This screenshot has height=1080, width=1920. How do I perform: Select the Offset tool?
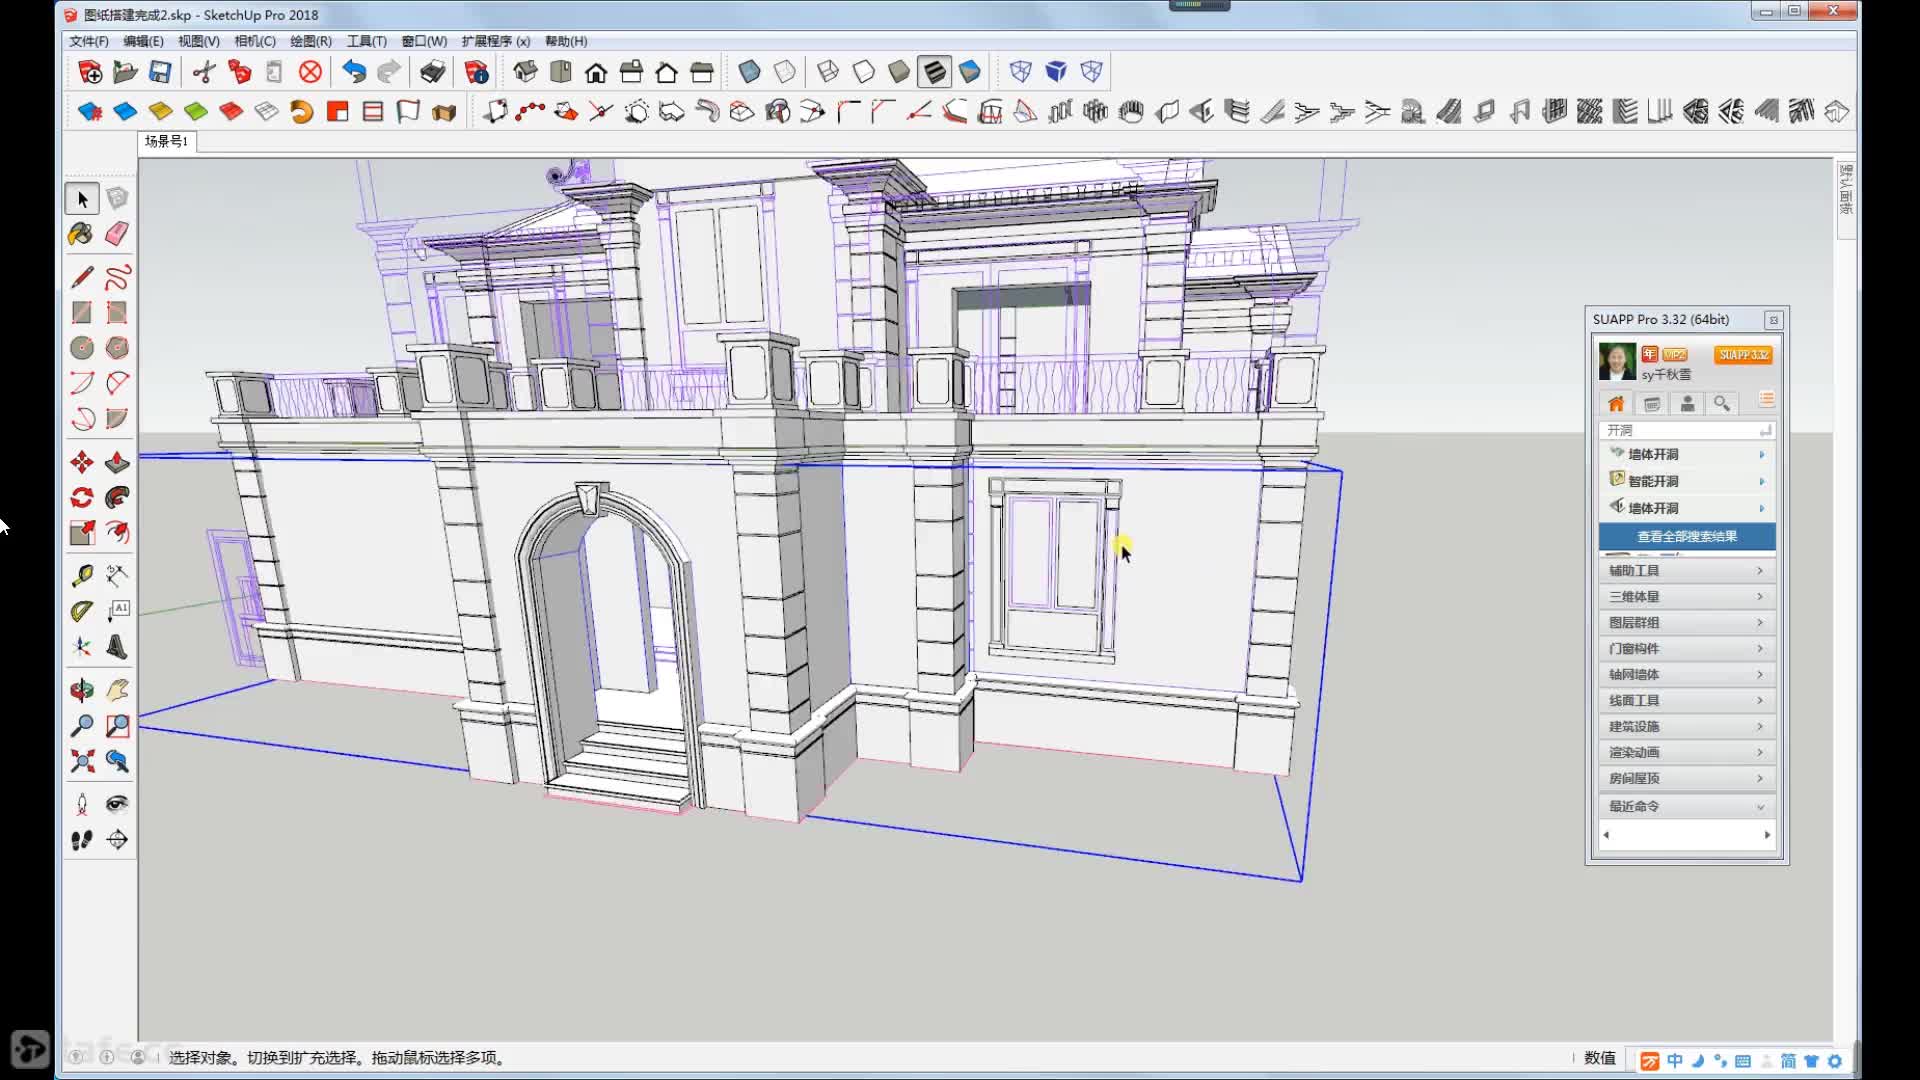tap(117, 533)
